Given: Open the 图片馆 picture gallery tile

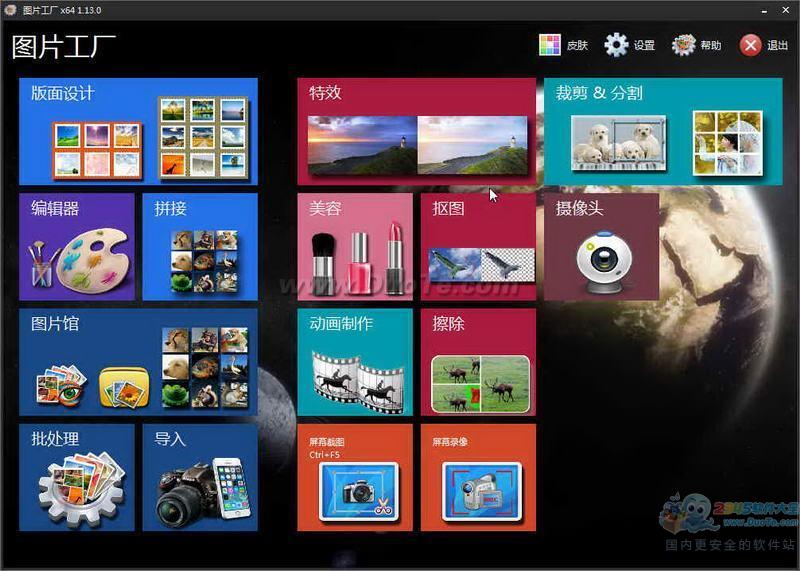Looking at the screenshot, I should (138, 362).
